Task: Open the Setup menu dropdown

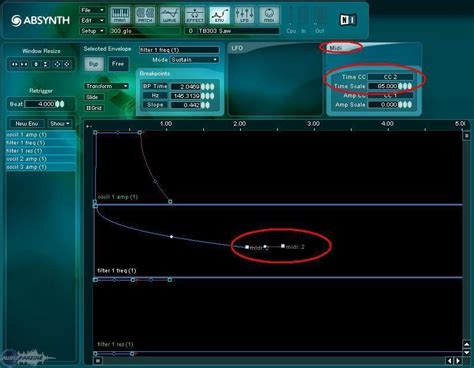Action: 92,31
